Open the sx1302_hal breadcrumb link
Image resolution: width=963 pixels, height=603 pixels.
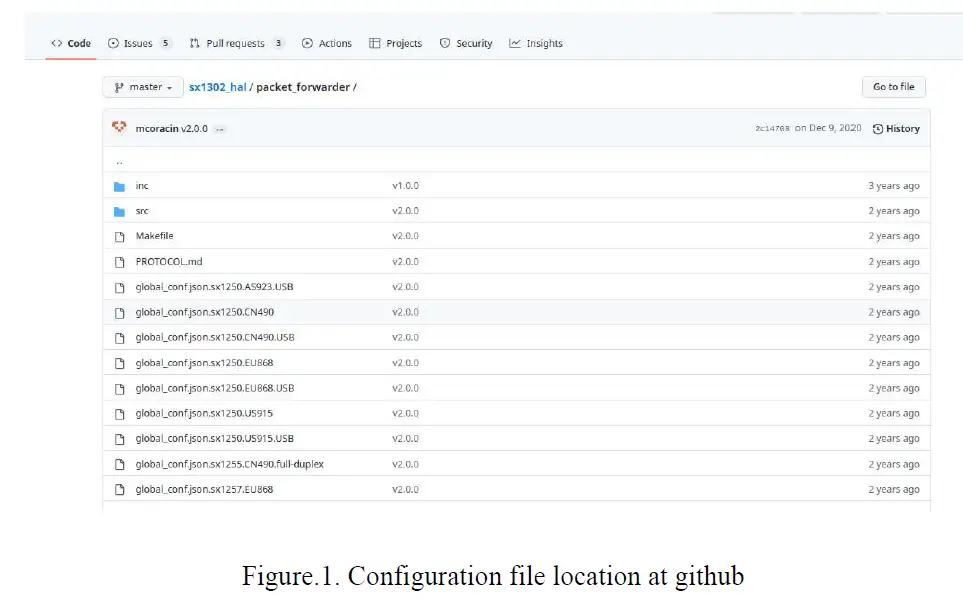coord(217,87)
